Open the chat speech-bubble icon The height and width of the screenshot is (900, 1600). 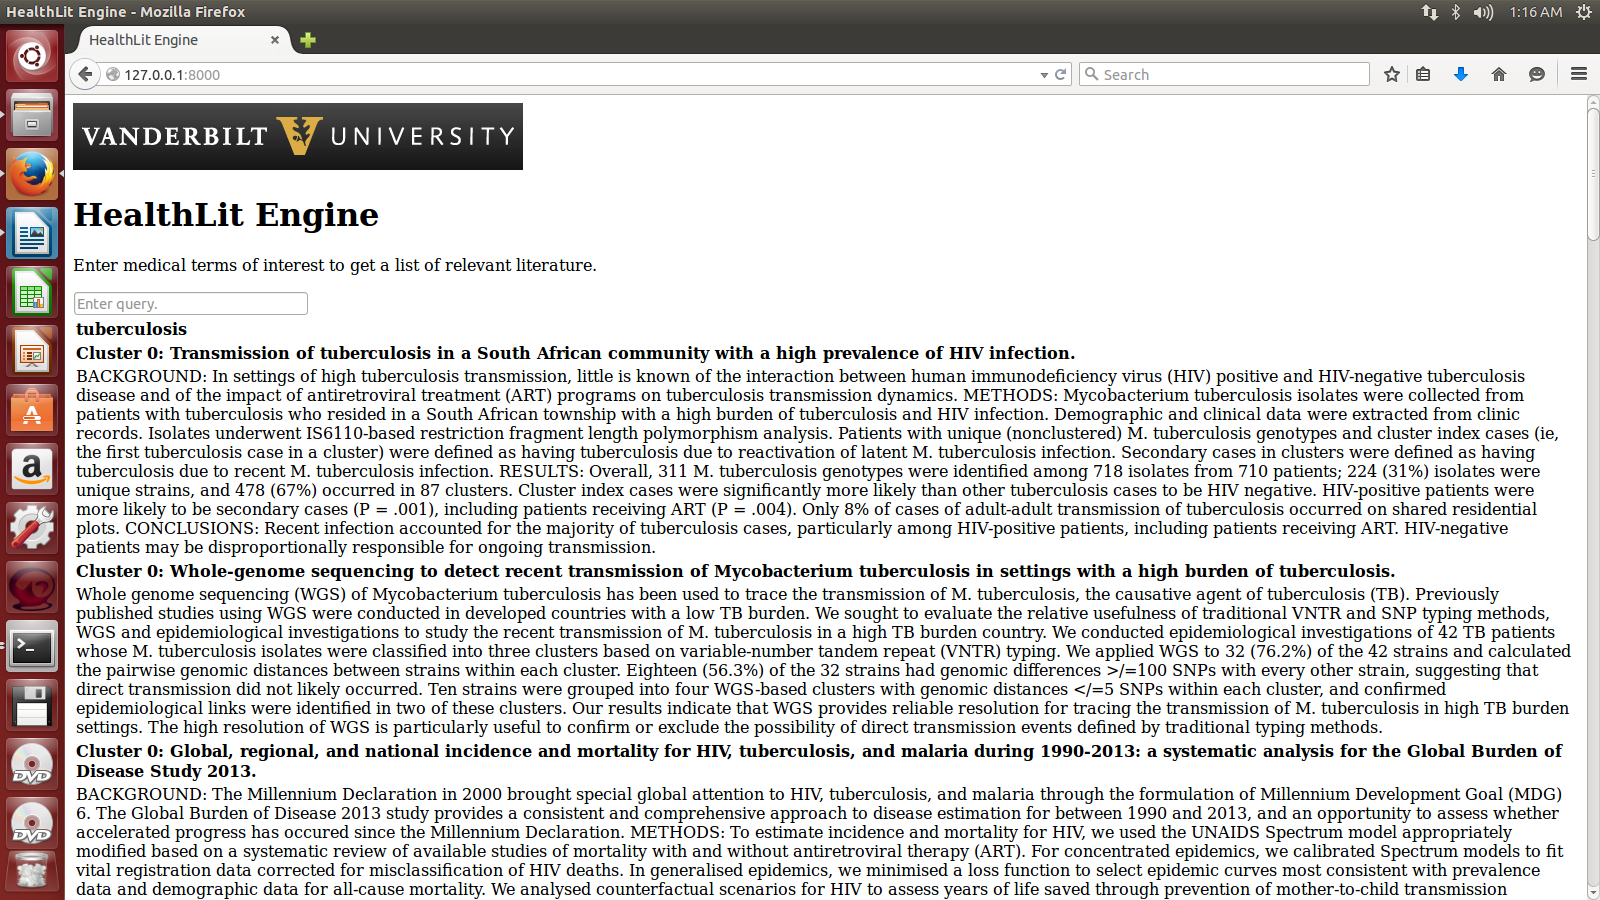point(1537,74)
